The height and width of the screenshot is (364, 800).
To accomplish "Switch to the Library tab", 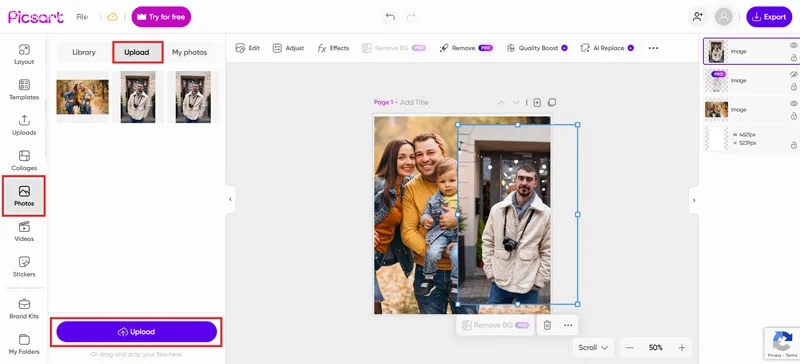I will (84, 52).
